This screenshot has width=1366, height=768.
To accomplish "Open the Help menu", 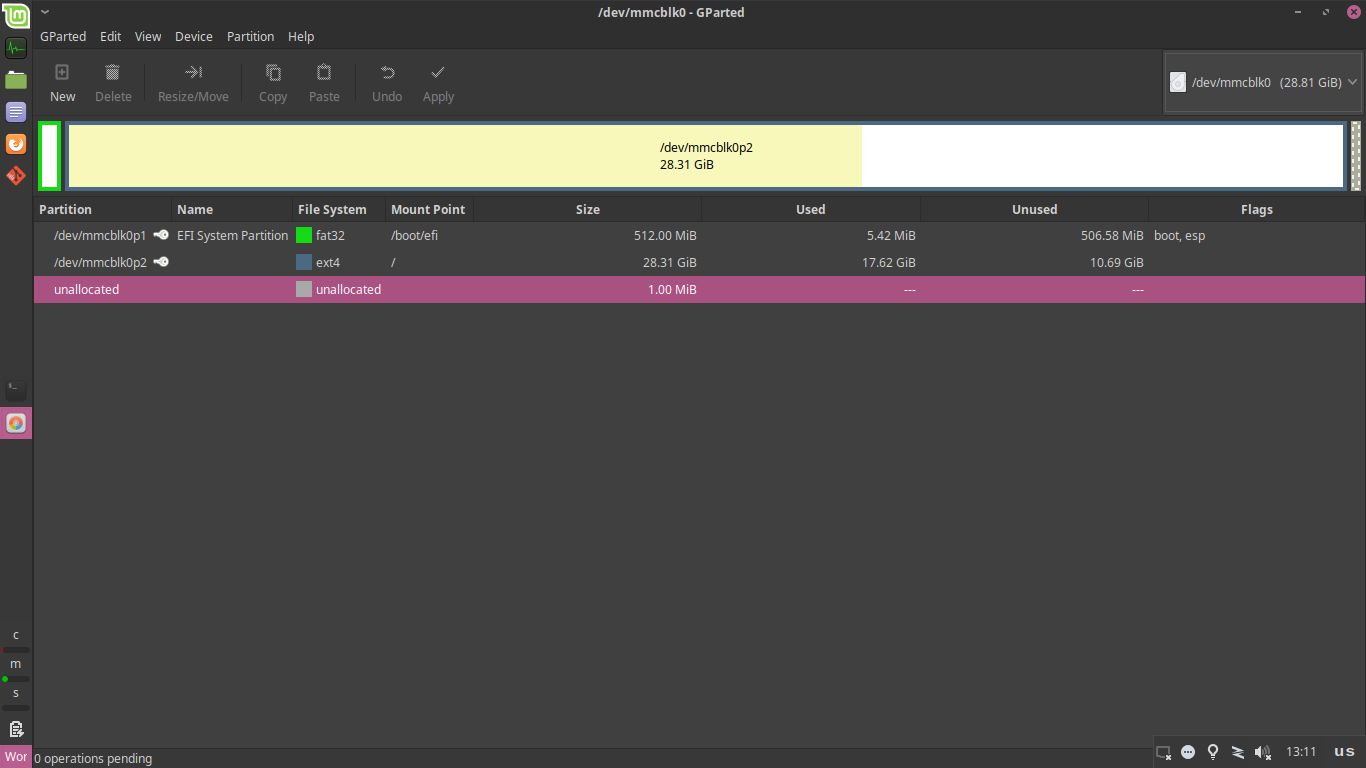I will click(301, 36).
